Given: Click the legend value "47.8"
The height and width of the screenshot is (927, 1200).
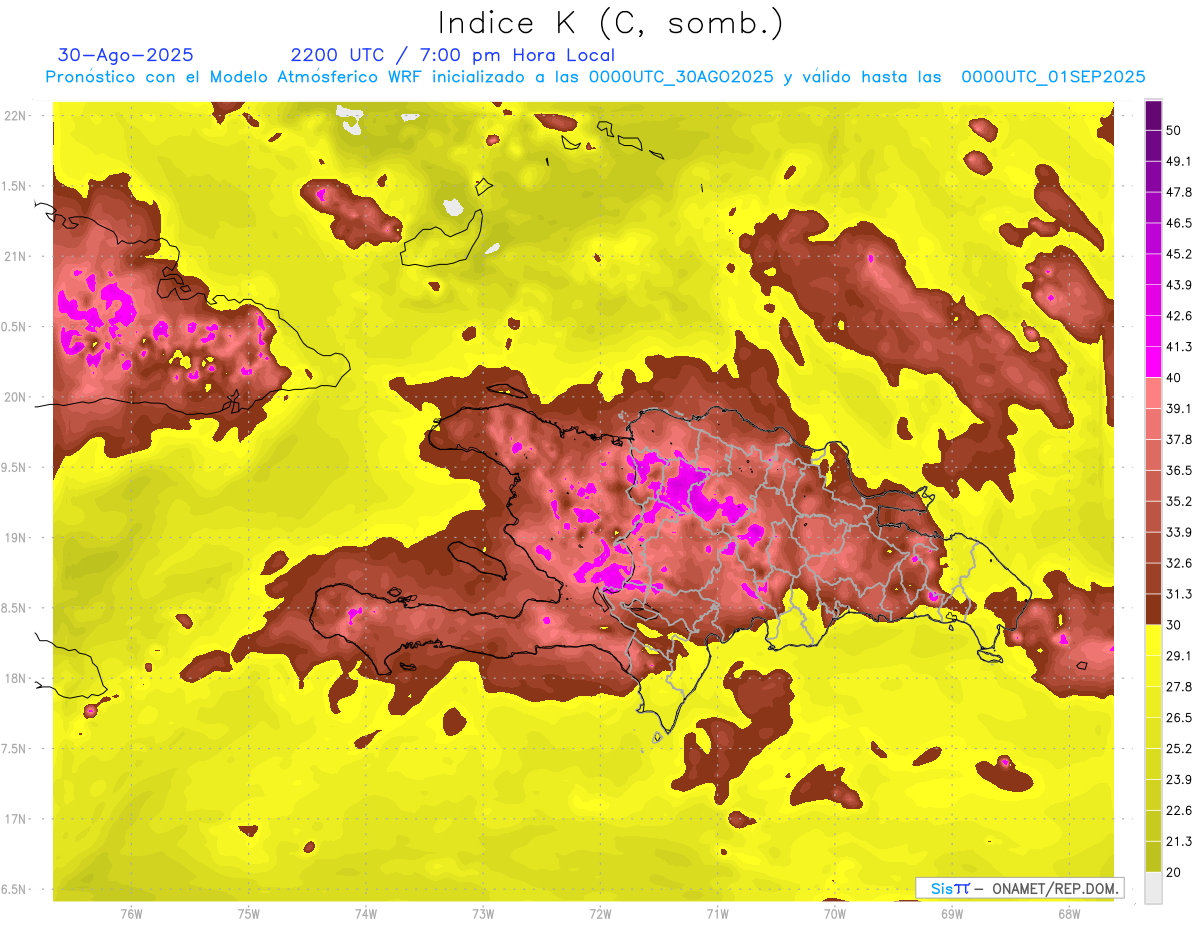Looking at the screenshot, I should 1178,192.
